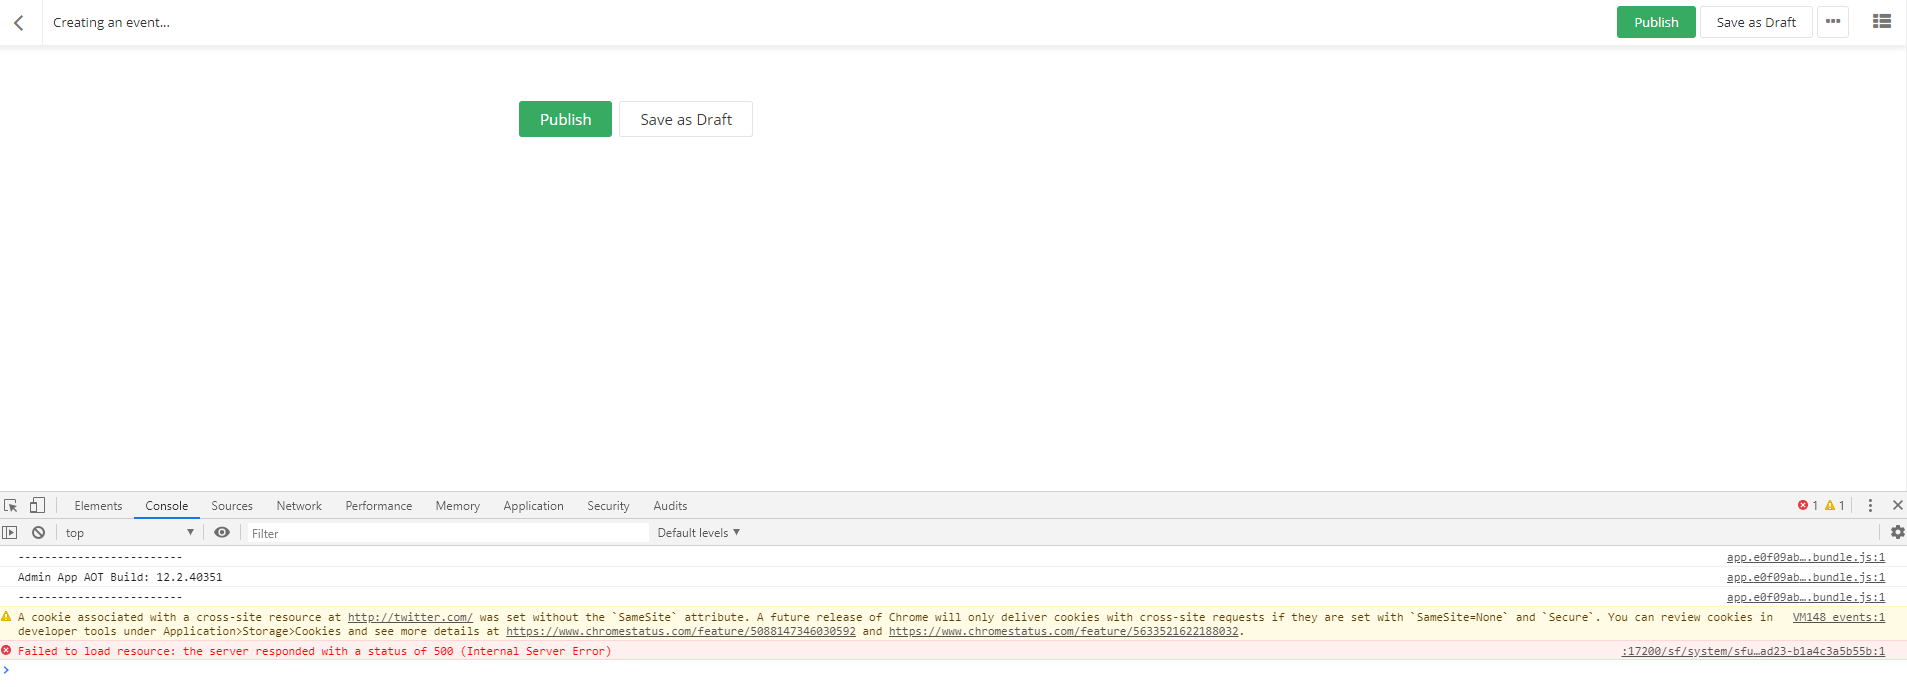Switch to the Console tab
1907x687 pixels.
pos(167,506)
